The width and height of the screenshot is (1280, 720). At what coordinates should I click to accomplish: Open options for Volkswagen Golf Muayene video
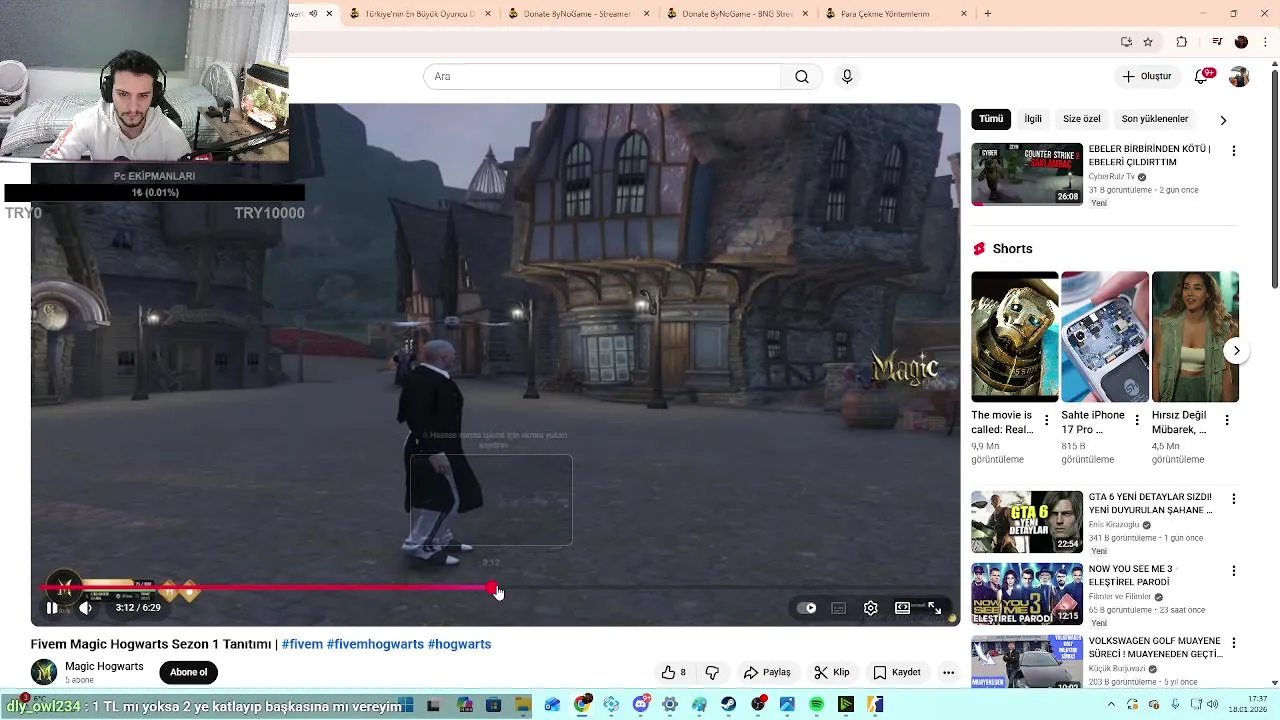tap(1233, 642)
